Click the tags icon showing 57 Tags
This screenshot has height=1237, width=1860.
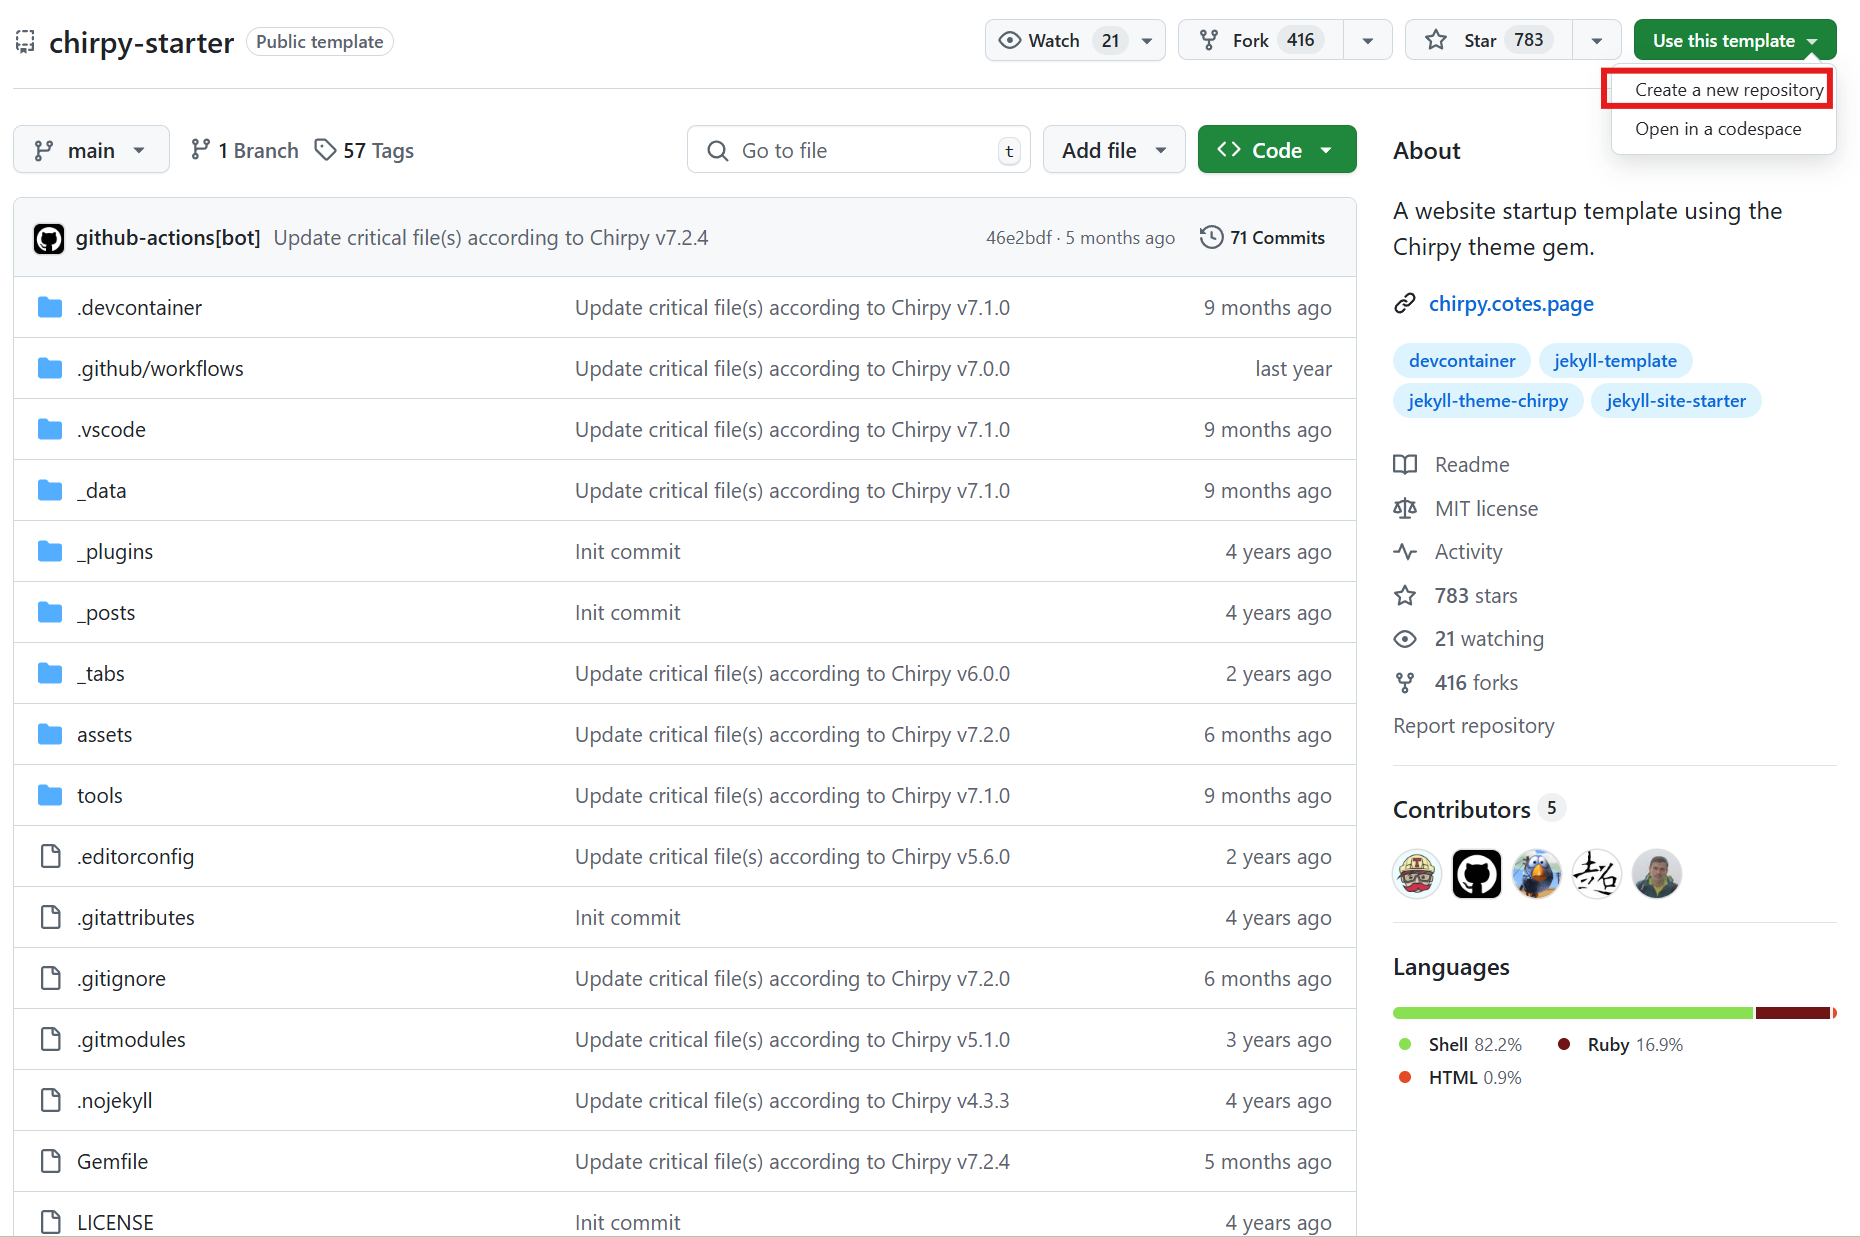[x=325, y=150]
